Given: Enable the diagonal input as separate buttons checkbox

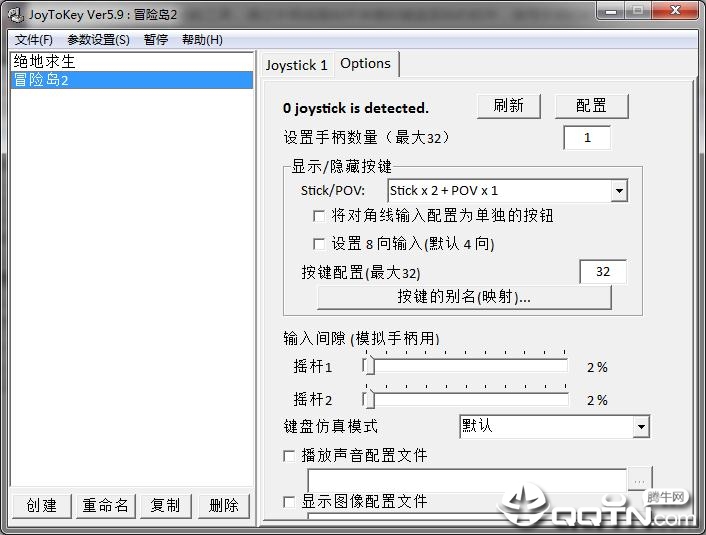Looking at the screenshot, I should click(319, 217).
